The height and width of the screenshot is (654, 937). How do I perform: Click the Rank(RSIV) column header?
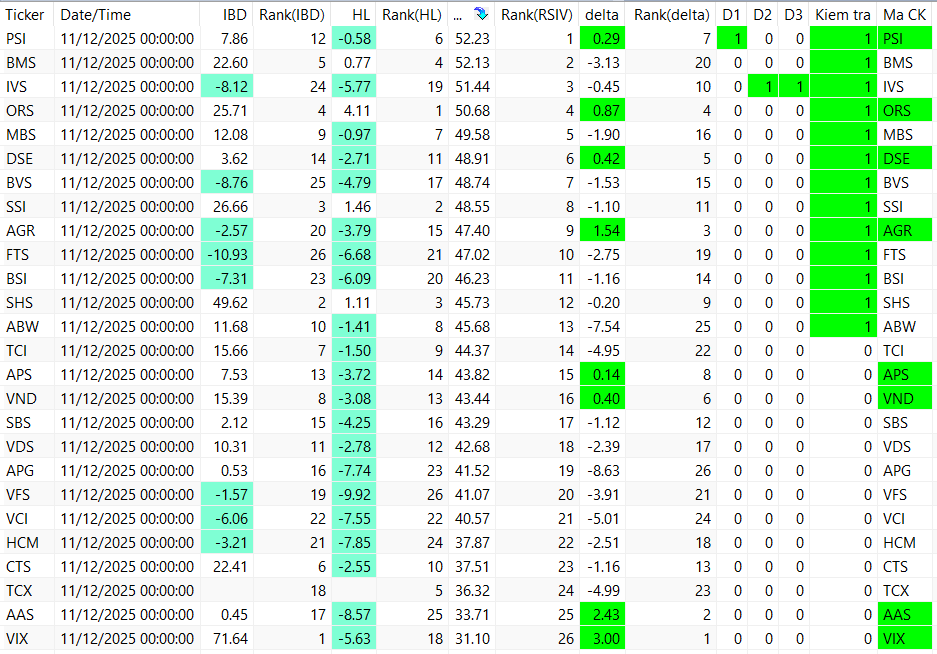pos(536,14)
